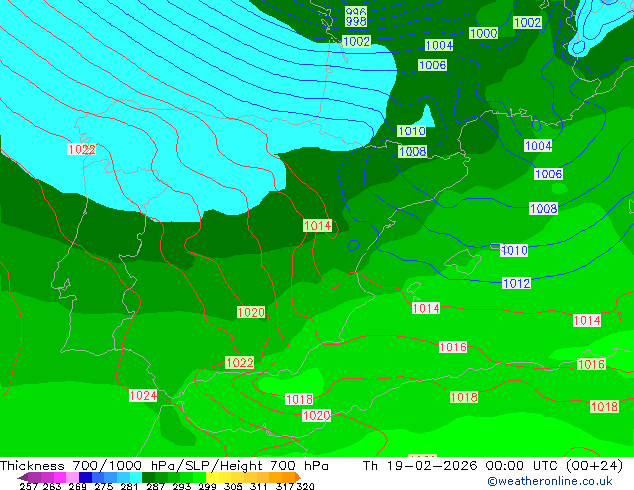This screenshot has height=490, width=634.
Task: Click the red 1014 label with green background
Action: point(317,226)
